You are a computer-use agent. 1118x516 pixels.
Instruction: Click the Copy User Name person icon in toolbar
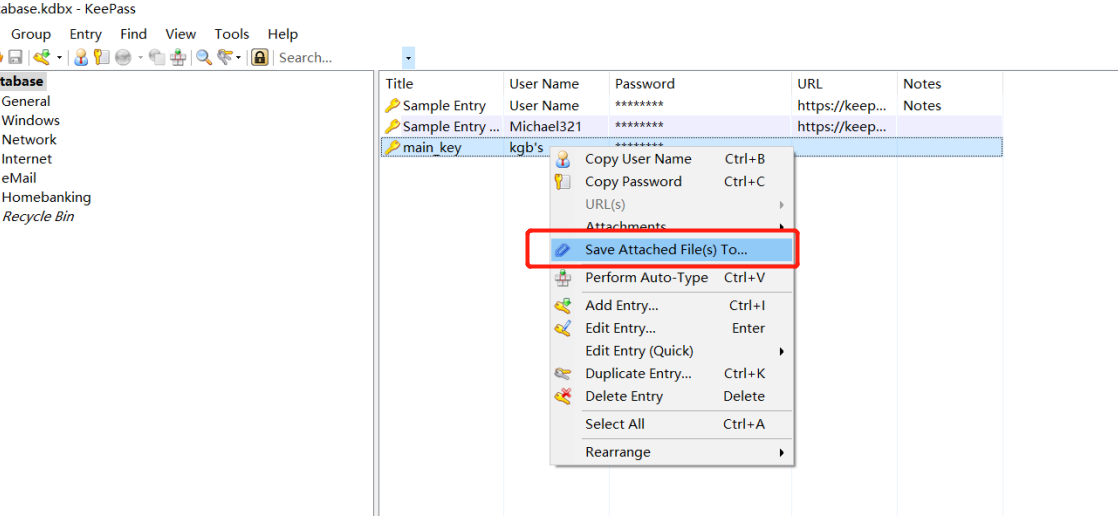tap(81, 57)
